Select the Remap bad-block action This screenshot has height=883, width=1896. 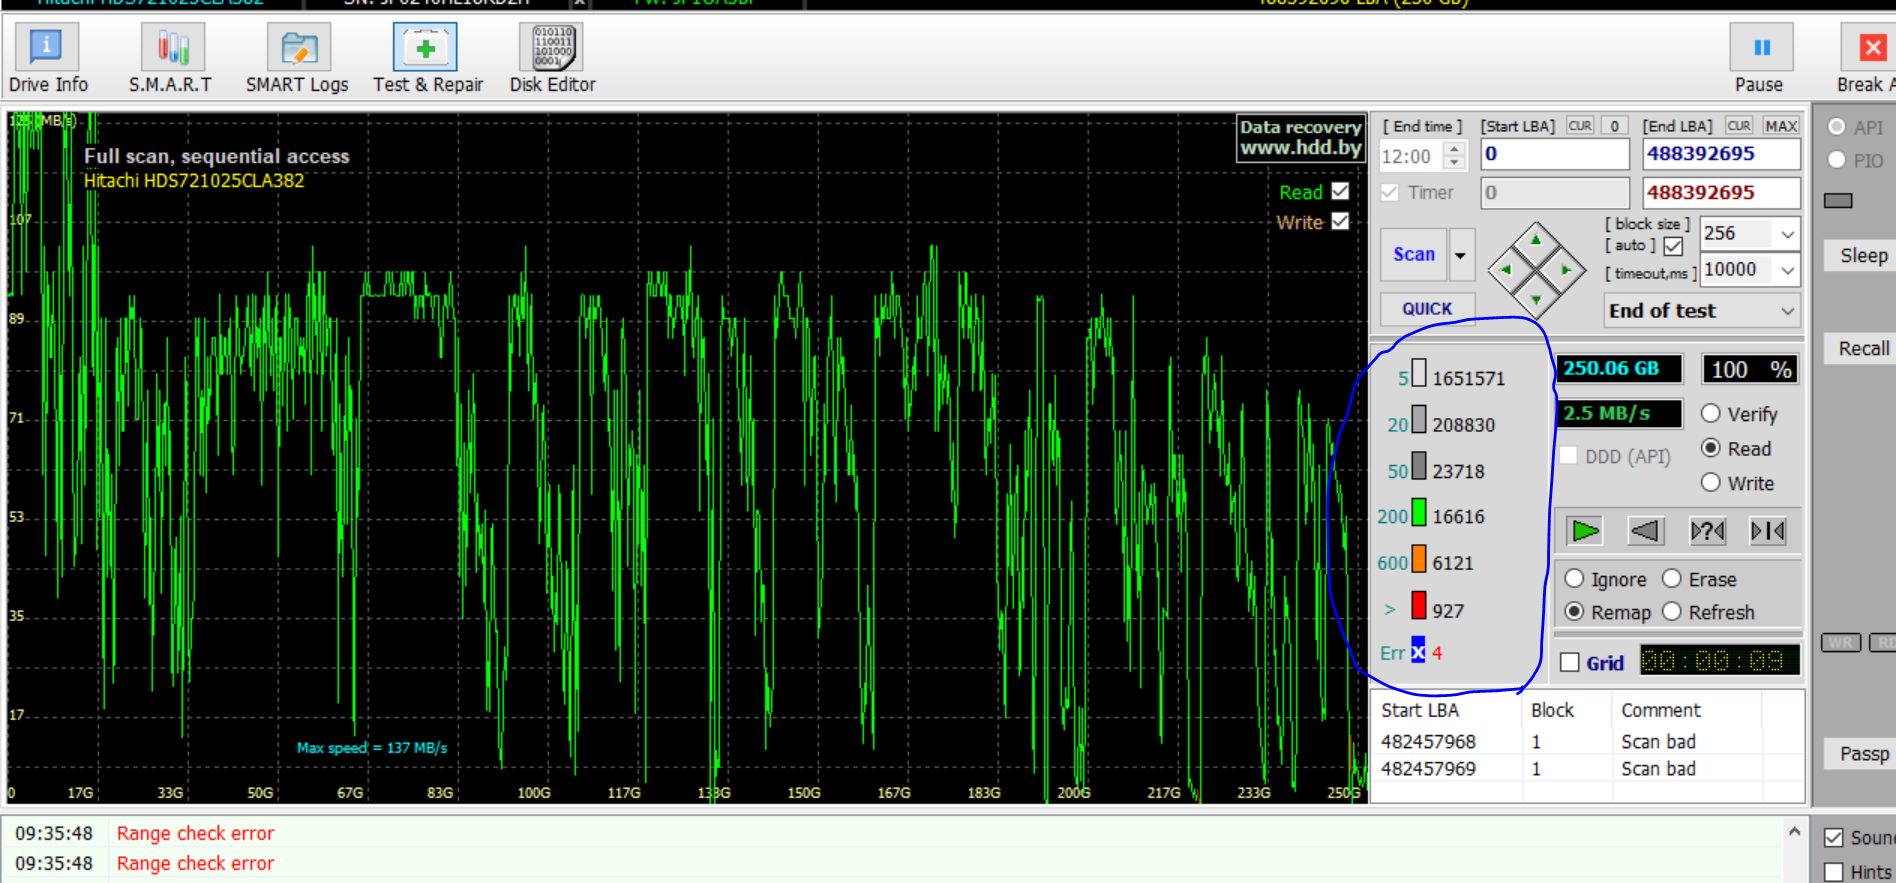(x=1575, y=611)
